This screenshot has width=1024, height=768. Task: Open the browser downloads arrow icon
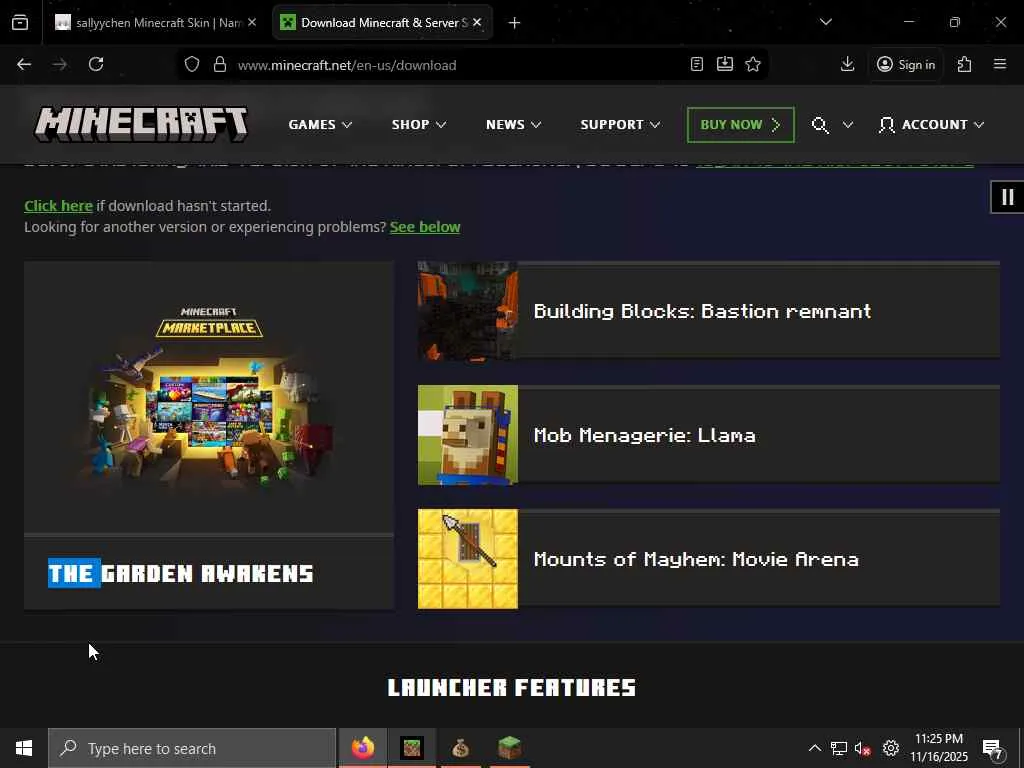pos(848,64)
